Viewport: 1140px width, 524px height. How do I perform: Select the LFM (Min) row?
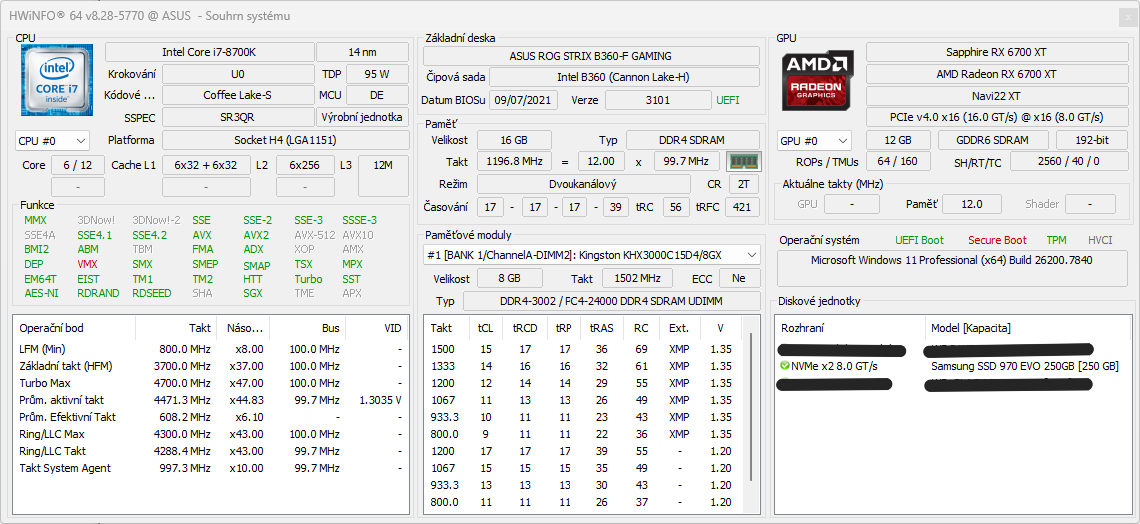point(211,349)
